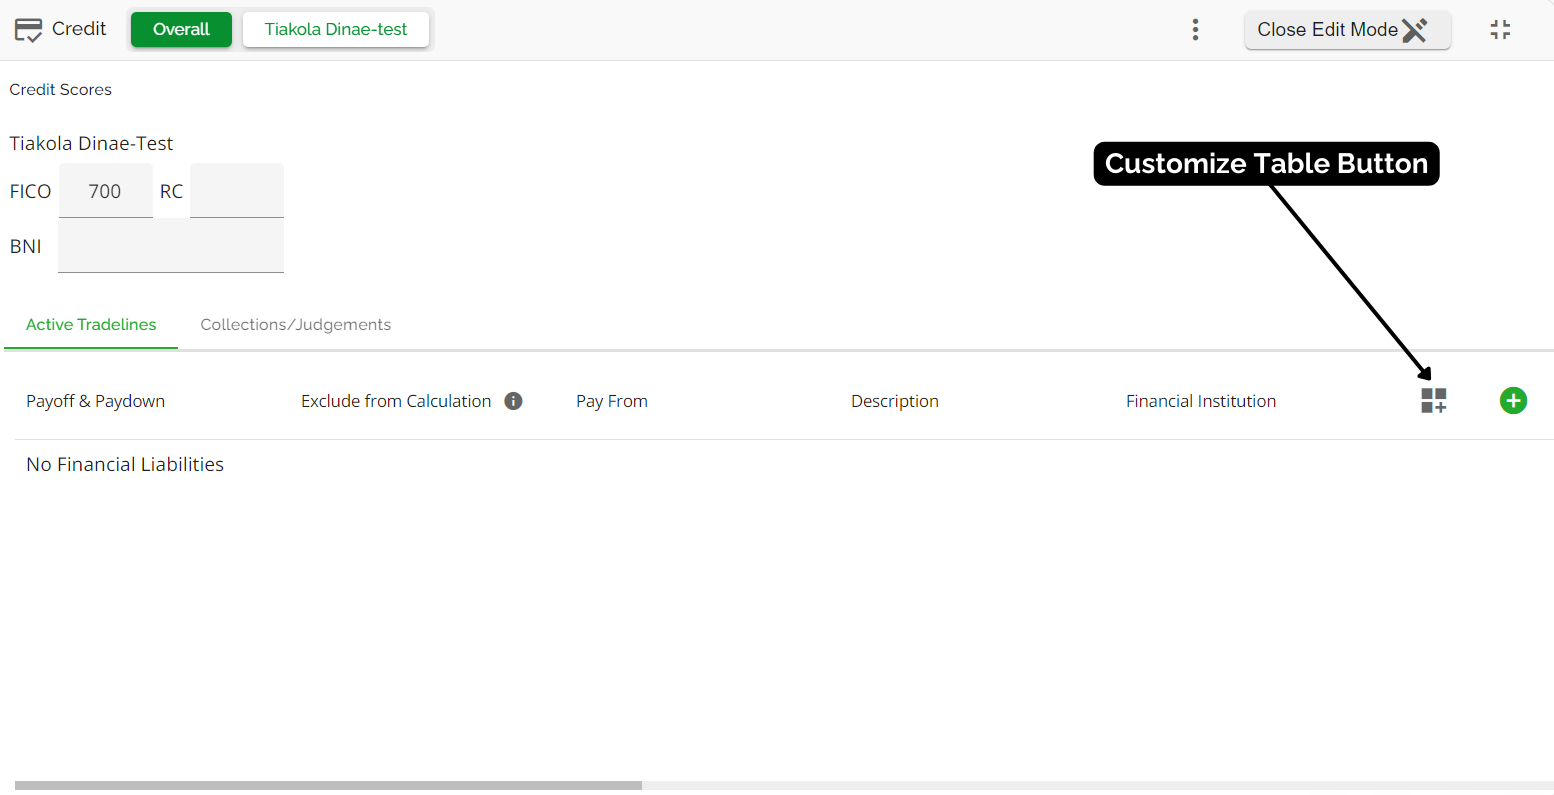1554x795 pixels.
Task: Click the Credit Scores heading
Action: point(60,90)
